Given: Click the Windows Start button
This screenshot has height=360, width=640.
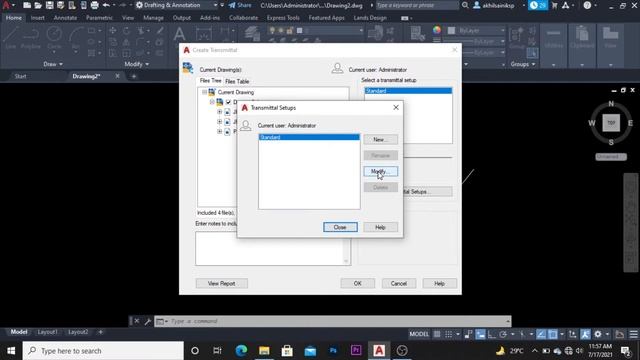Looking at the screenshot, I should click(11, 351).
